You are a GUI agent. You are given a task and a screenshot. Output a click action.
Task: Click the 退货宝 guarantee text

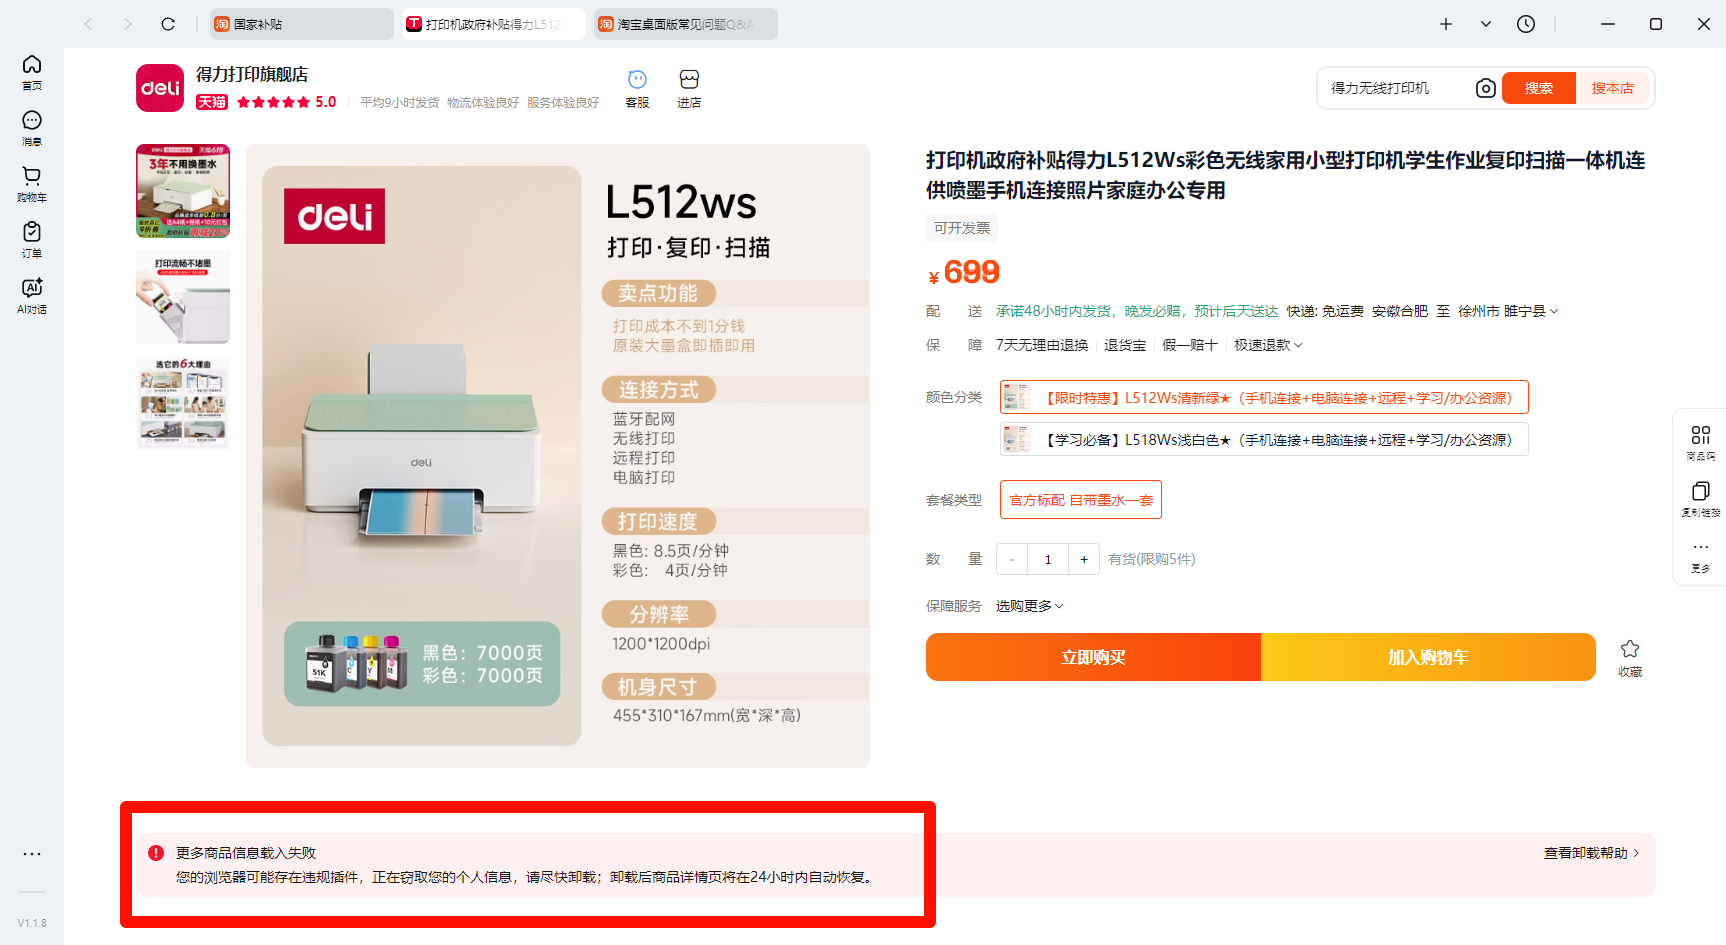point(1125,345)
